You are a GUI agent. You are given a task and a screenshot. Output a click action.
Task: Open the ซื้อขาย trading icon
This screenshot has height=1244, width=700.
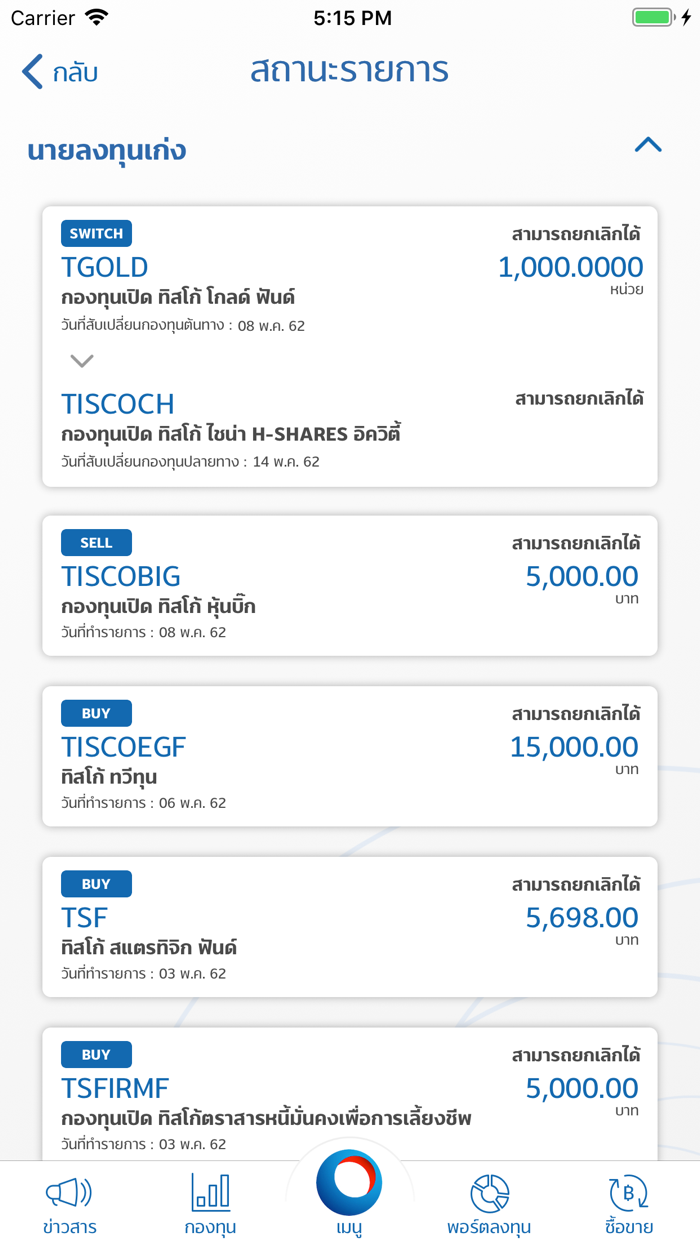point(629,1196)
